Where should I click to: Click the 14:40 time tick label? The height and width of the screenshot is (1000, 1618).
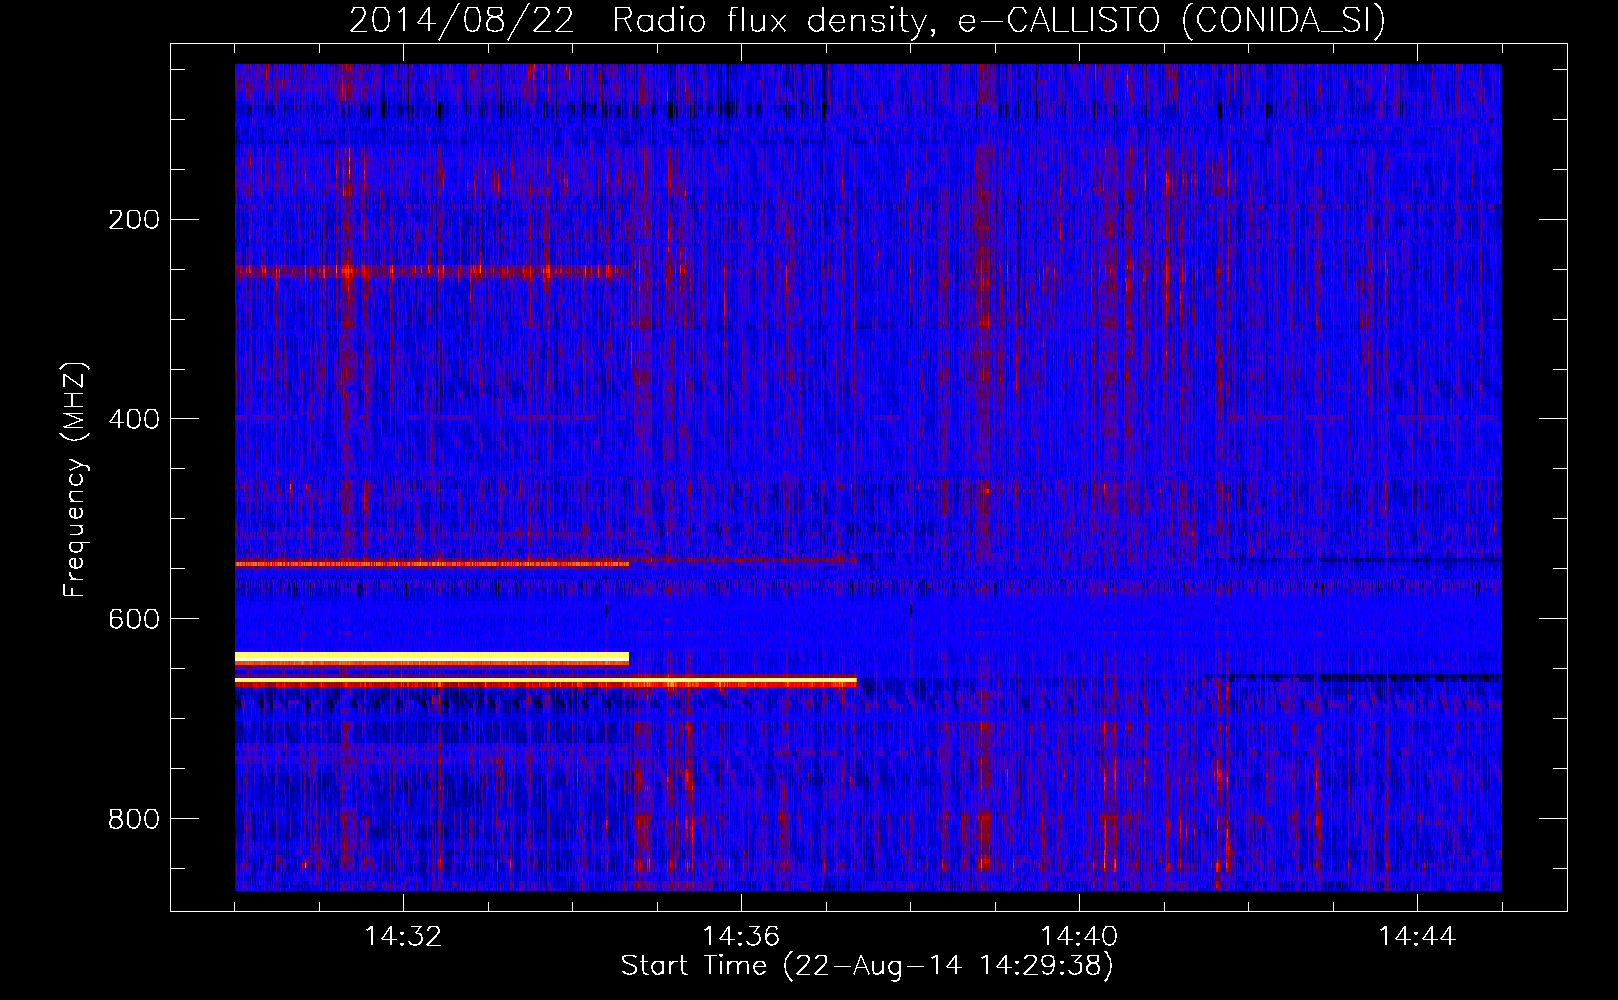1079,937
